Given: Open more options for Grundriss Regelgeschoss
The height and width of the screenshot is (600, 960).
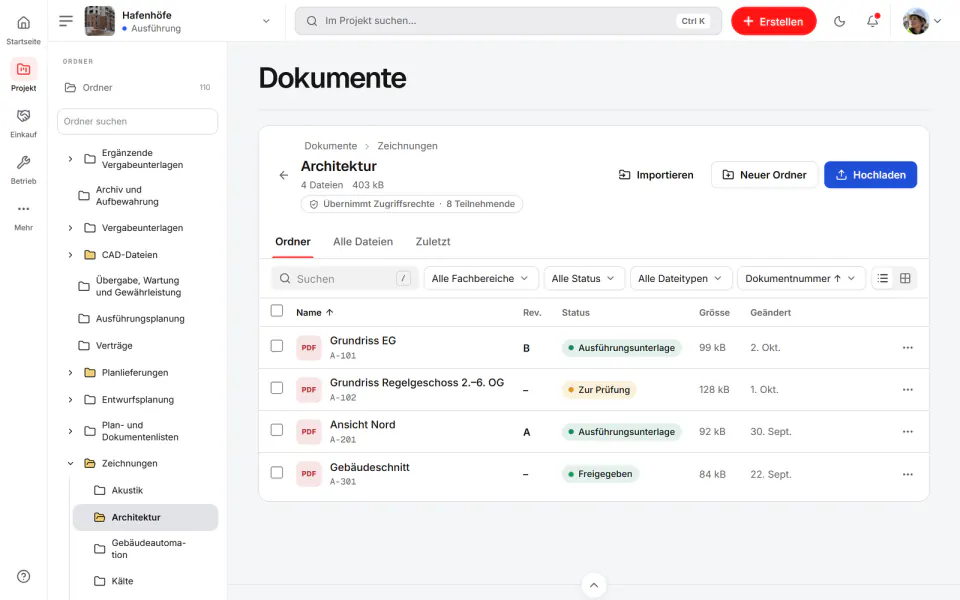Looking at the screenshot, I should pos(907,389).
